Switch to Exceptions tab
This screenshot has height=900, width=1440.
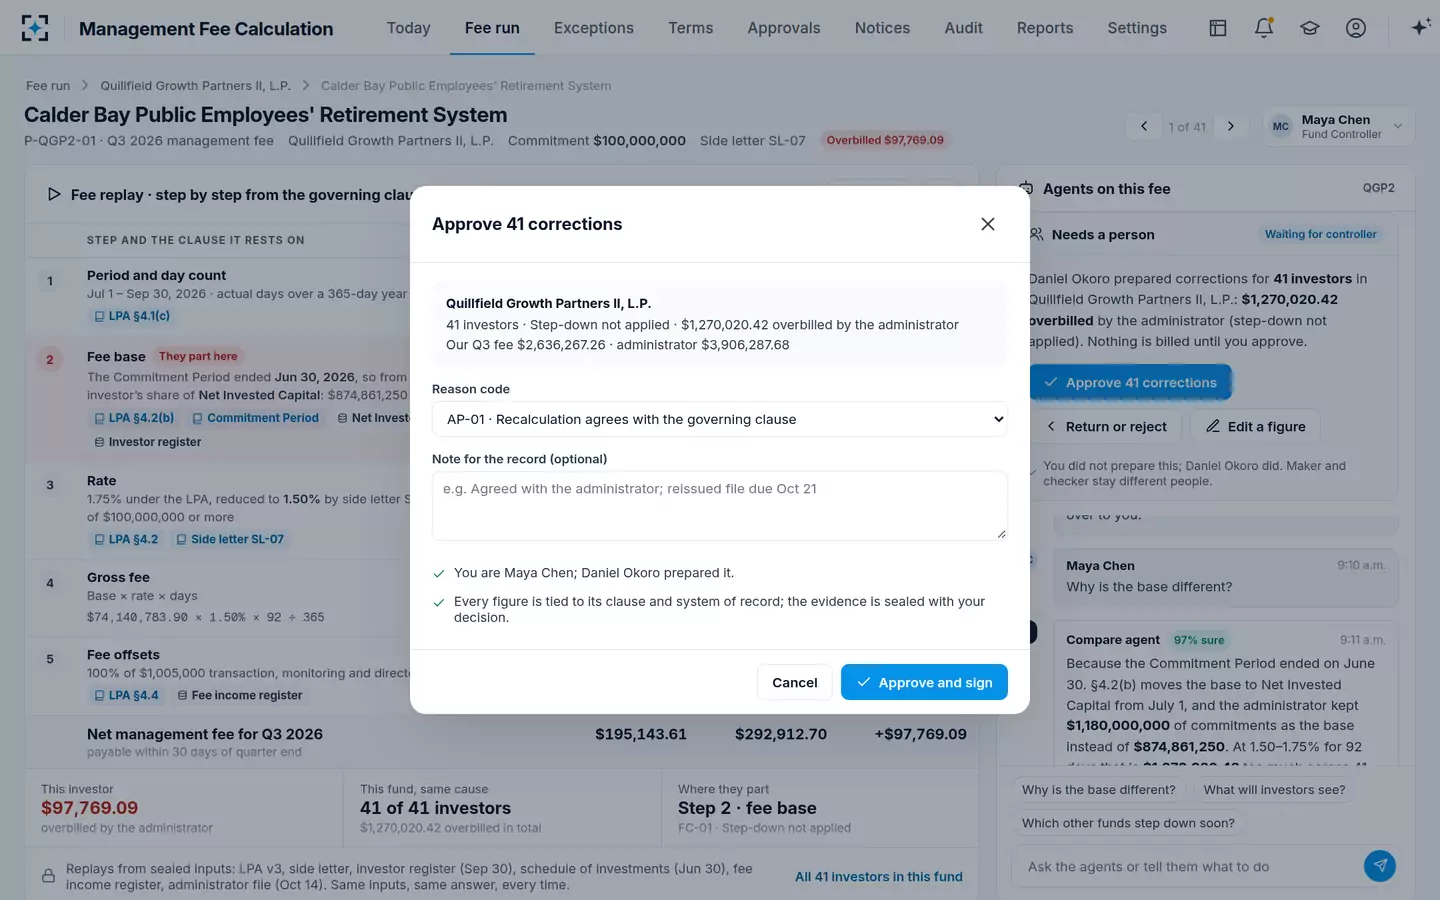tap(594, 28)
